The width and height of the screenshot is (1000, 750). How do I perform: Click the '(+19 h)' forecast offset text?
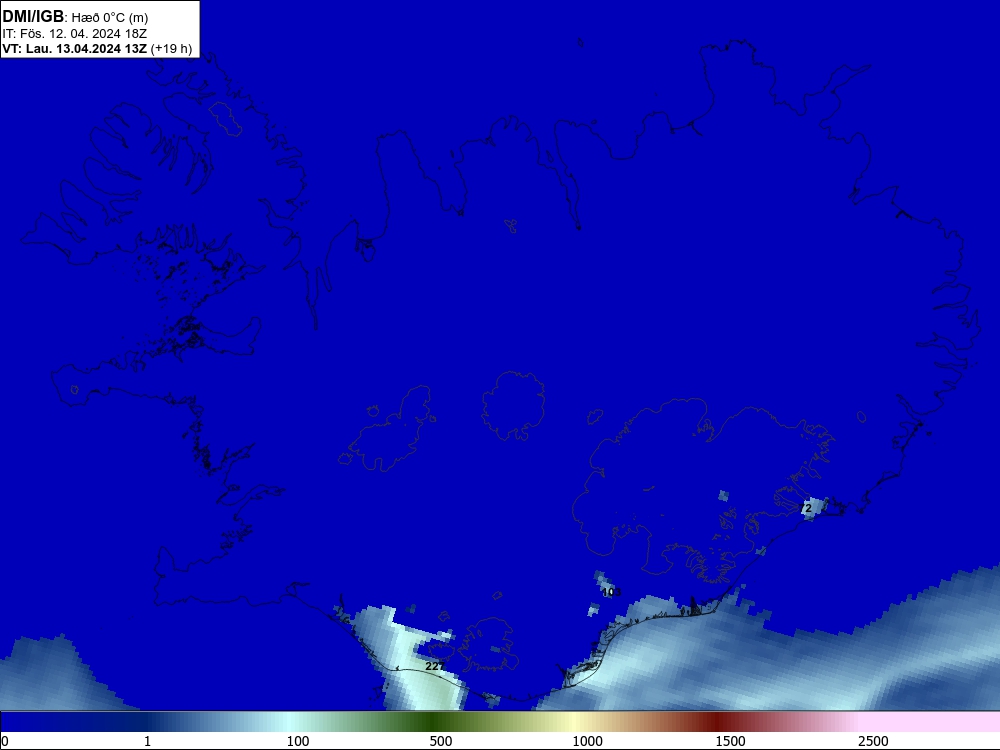tap(172, 49)
